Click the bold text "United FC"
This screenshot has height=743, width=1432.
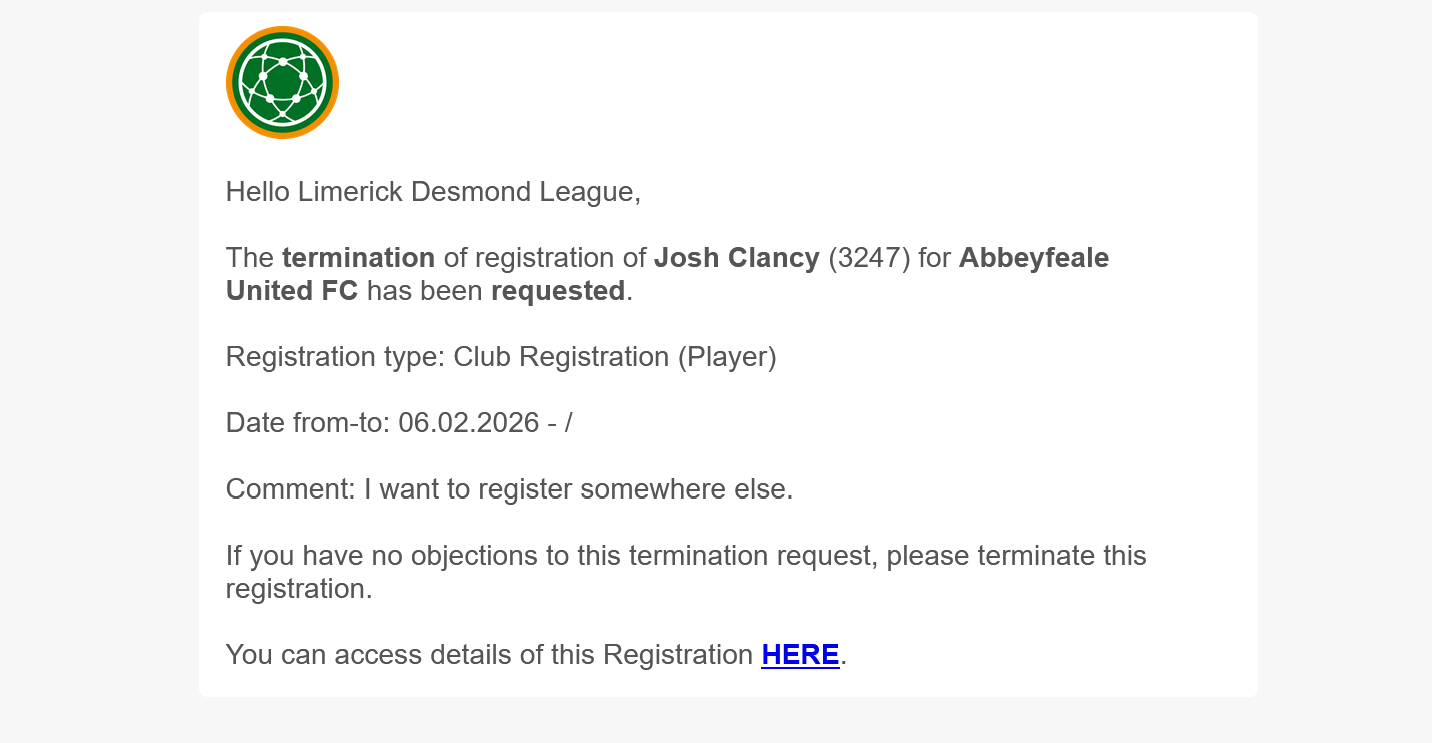point(291,291)
